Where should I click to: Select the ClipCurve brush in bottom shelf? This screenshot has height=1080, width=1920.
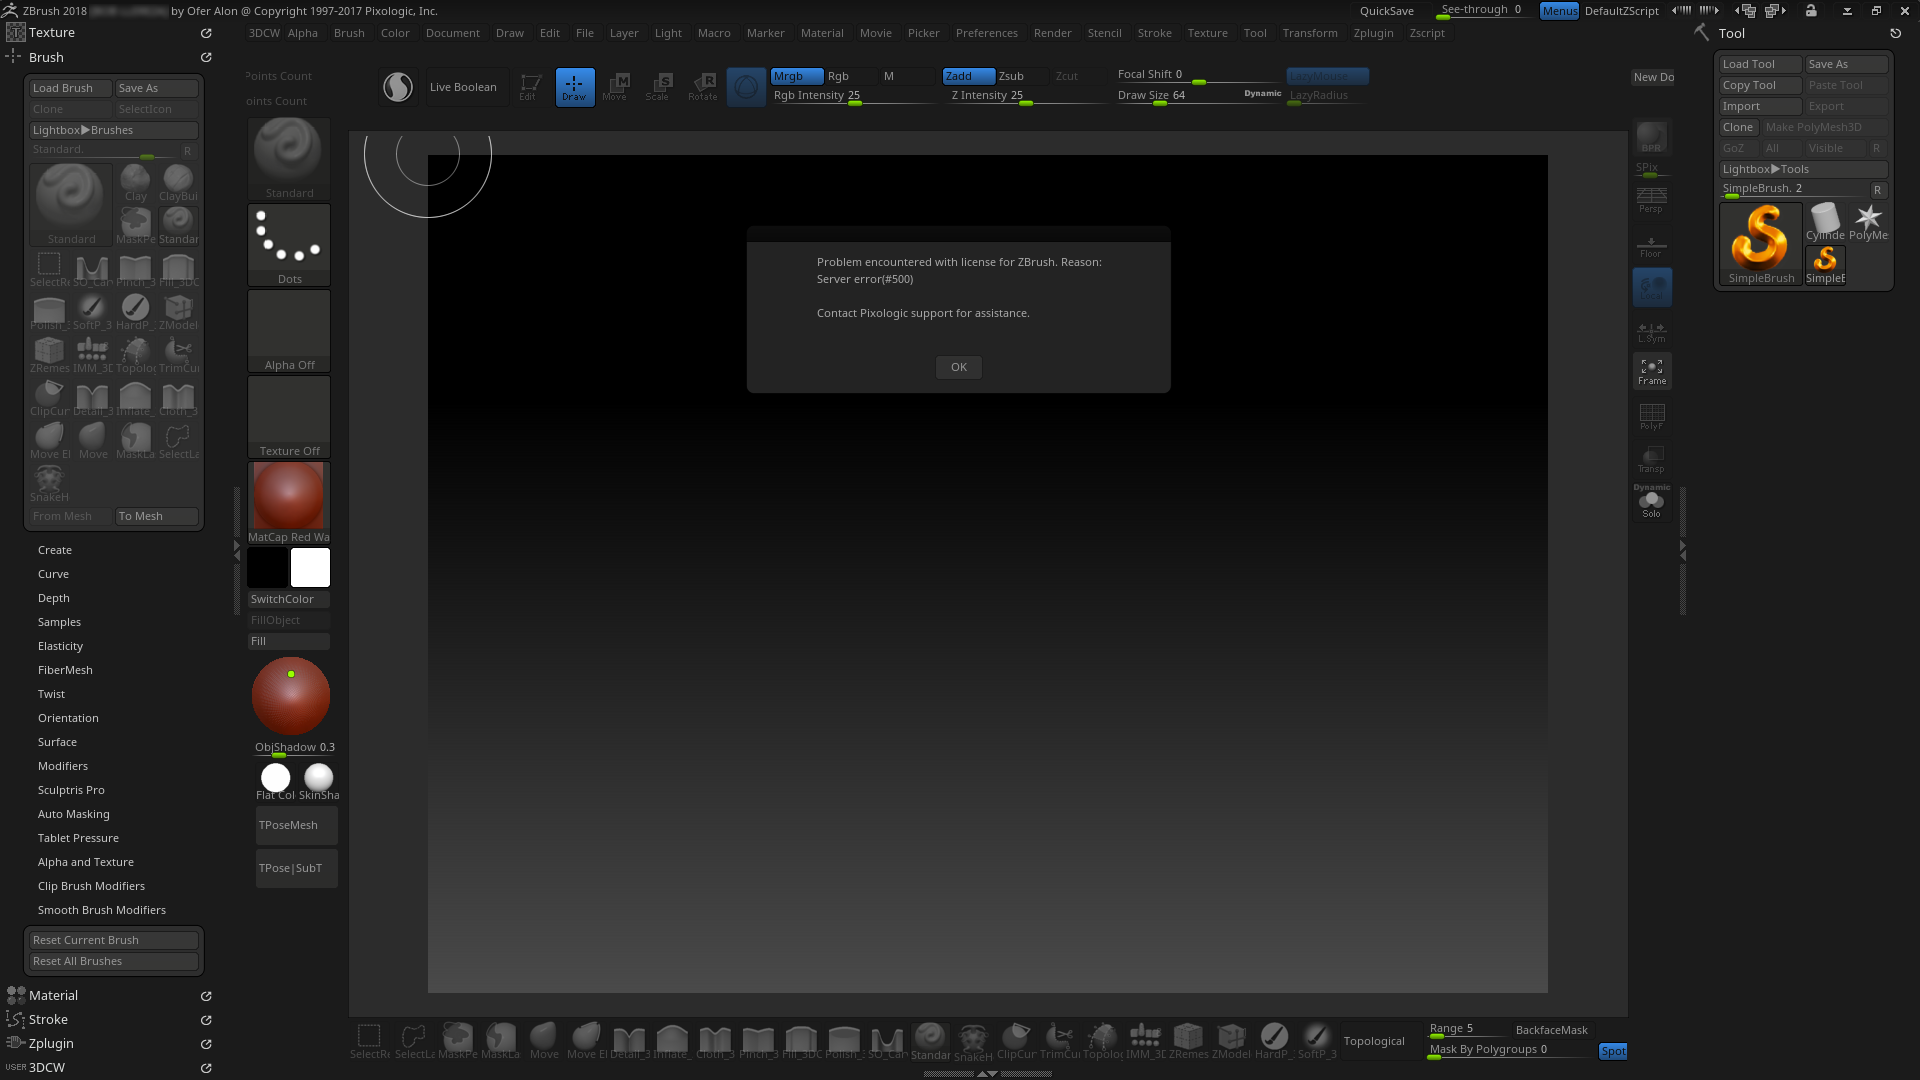[x=1016, y=1041]
